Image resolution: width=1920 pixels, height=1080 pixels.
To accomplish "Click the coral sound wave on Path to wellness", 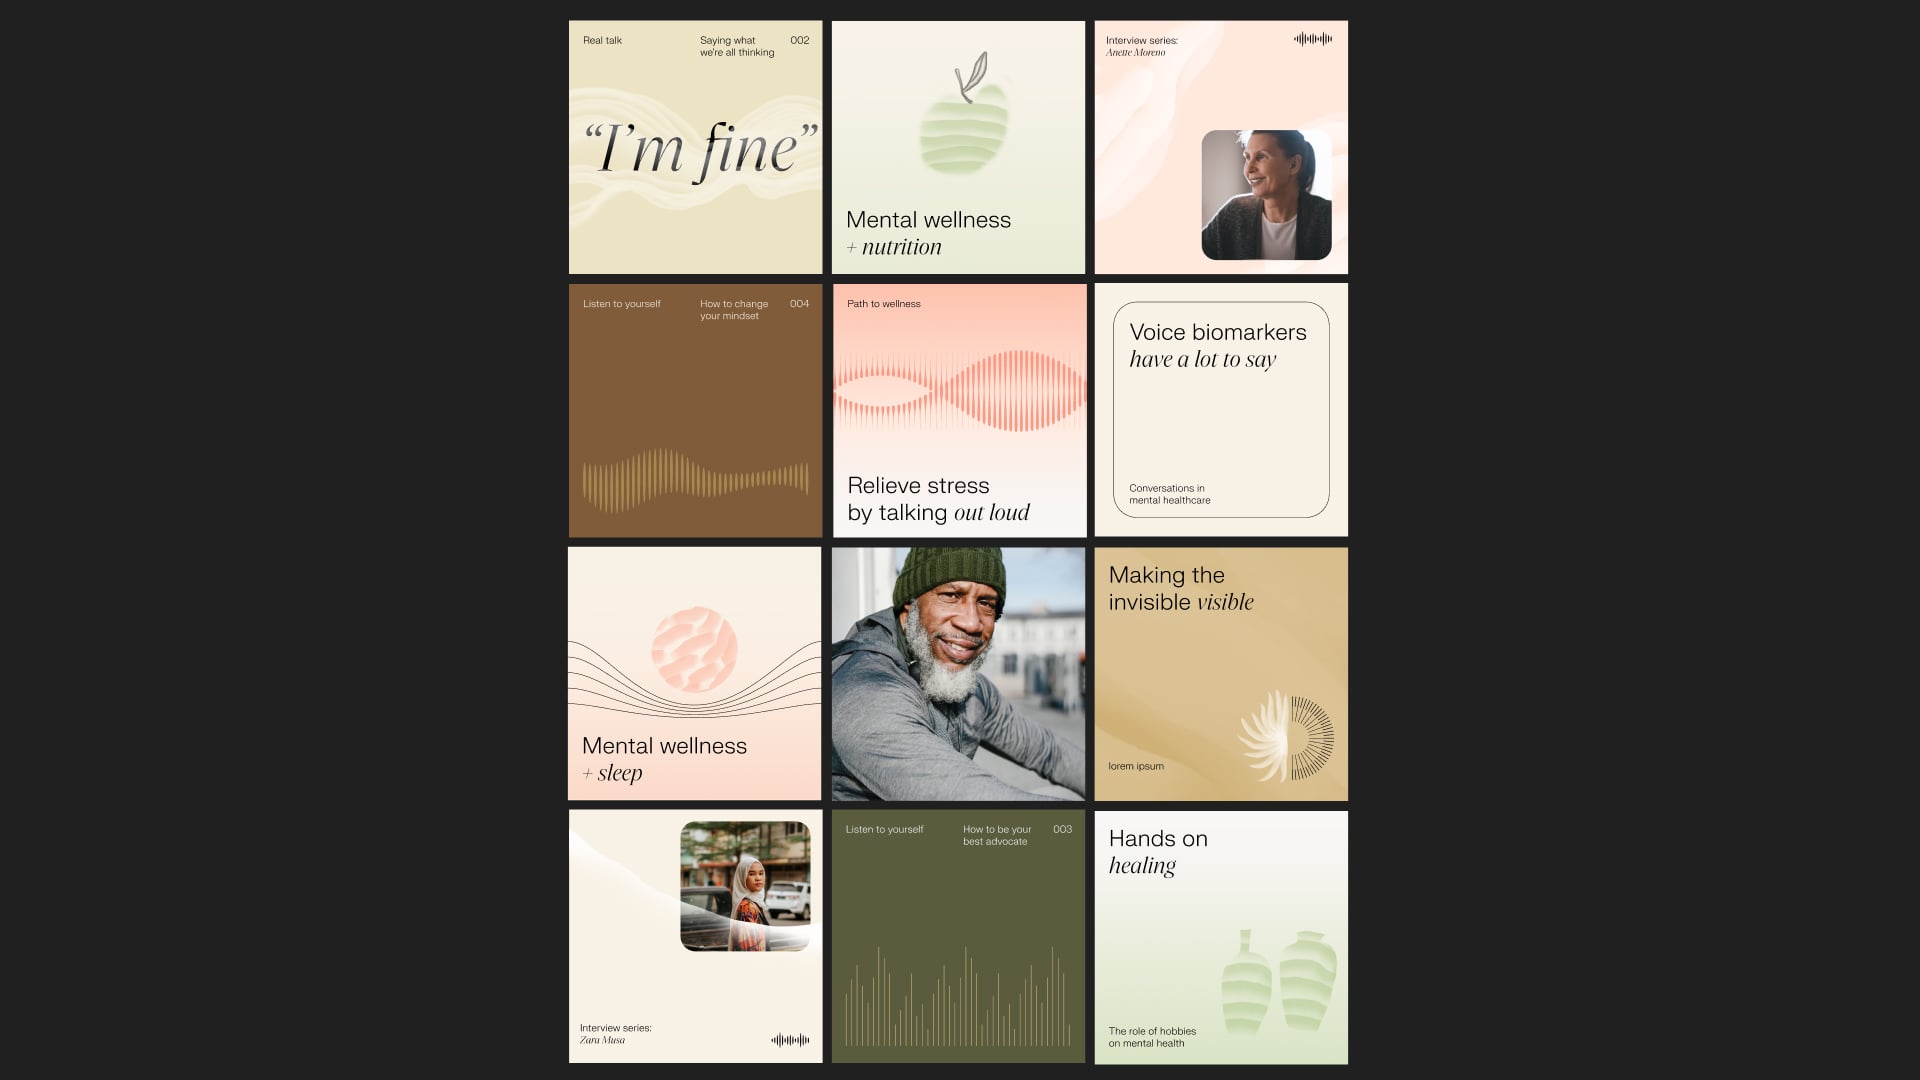I will [x=959, y=391].
